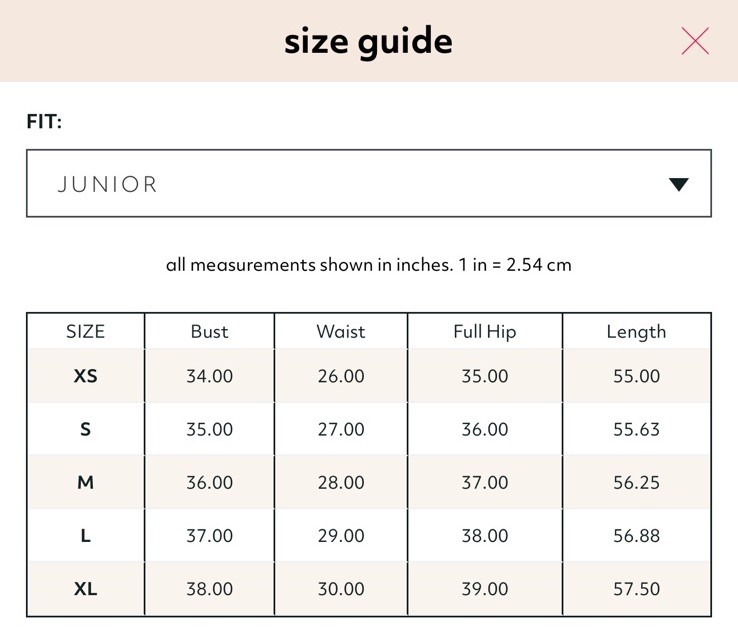Click the Bust column header

point(209,331)
